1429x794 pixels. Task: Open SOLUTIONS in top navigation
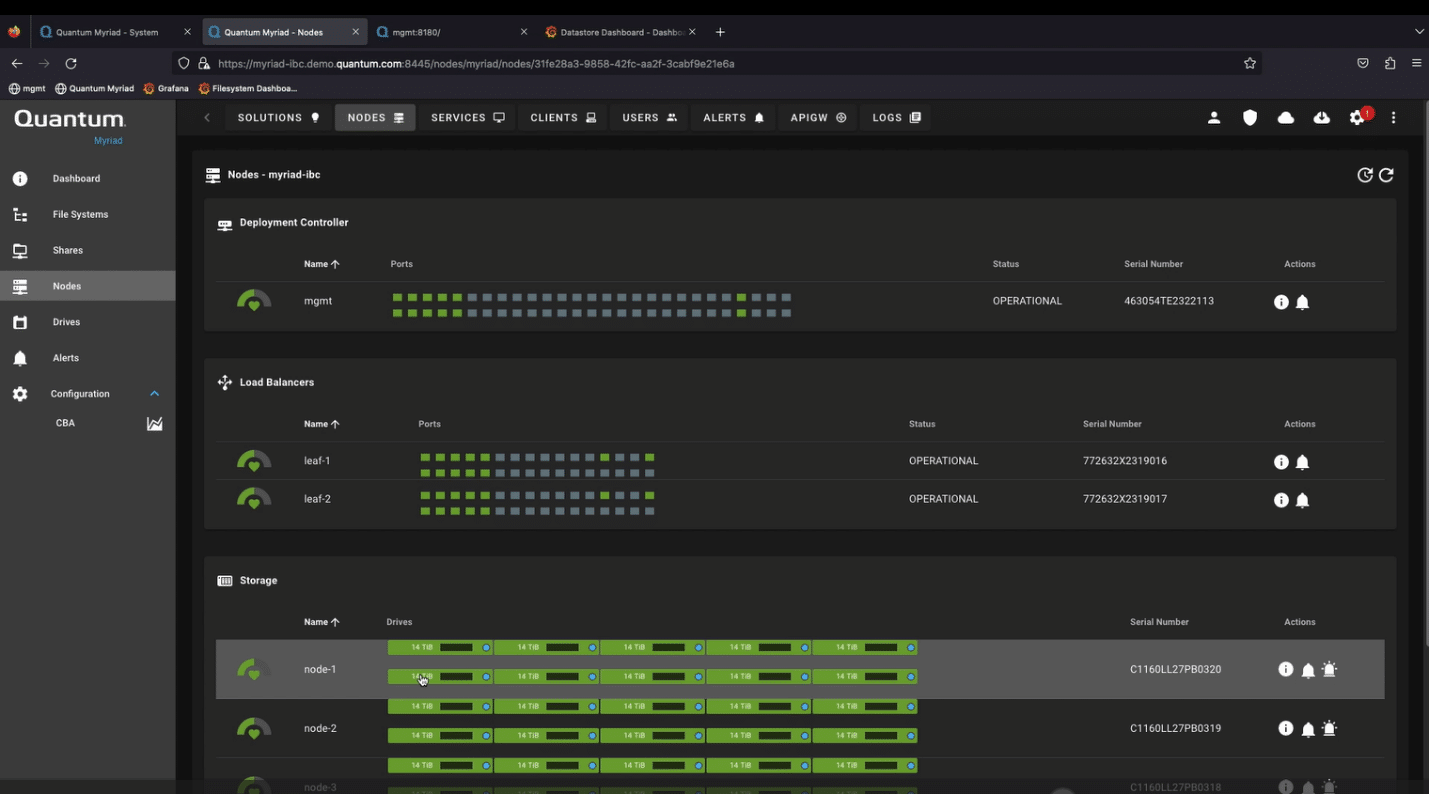point(279,118)
